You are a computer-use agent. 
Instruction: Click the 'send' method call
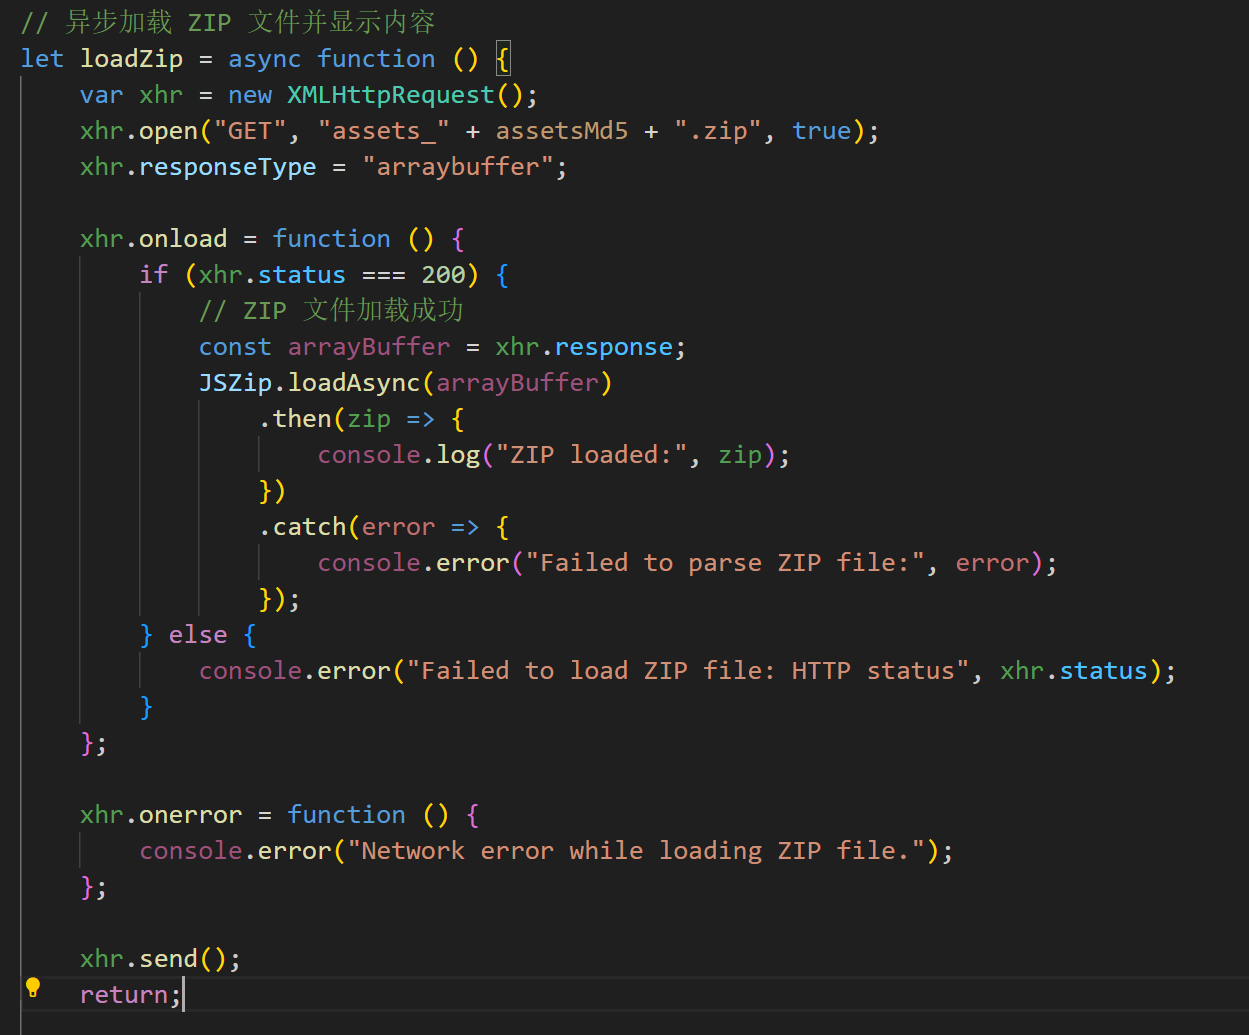coord(168,959)
